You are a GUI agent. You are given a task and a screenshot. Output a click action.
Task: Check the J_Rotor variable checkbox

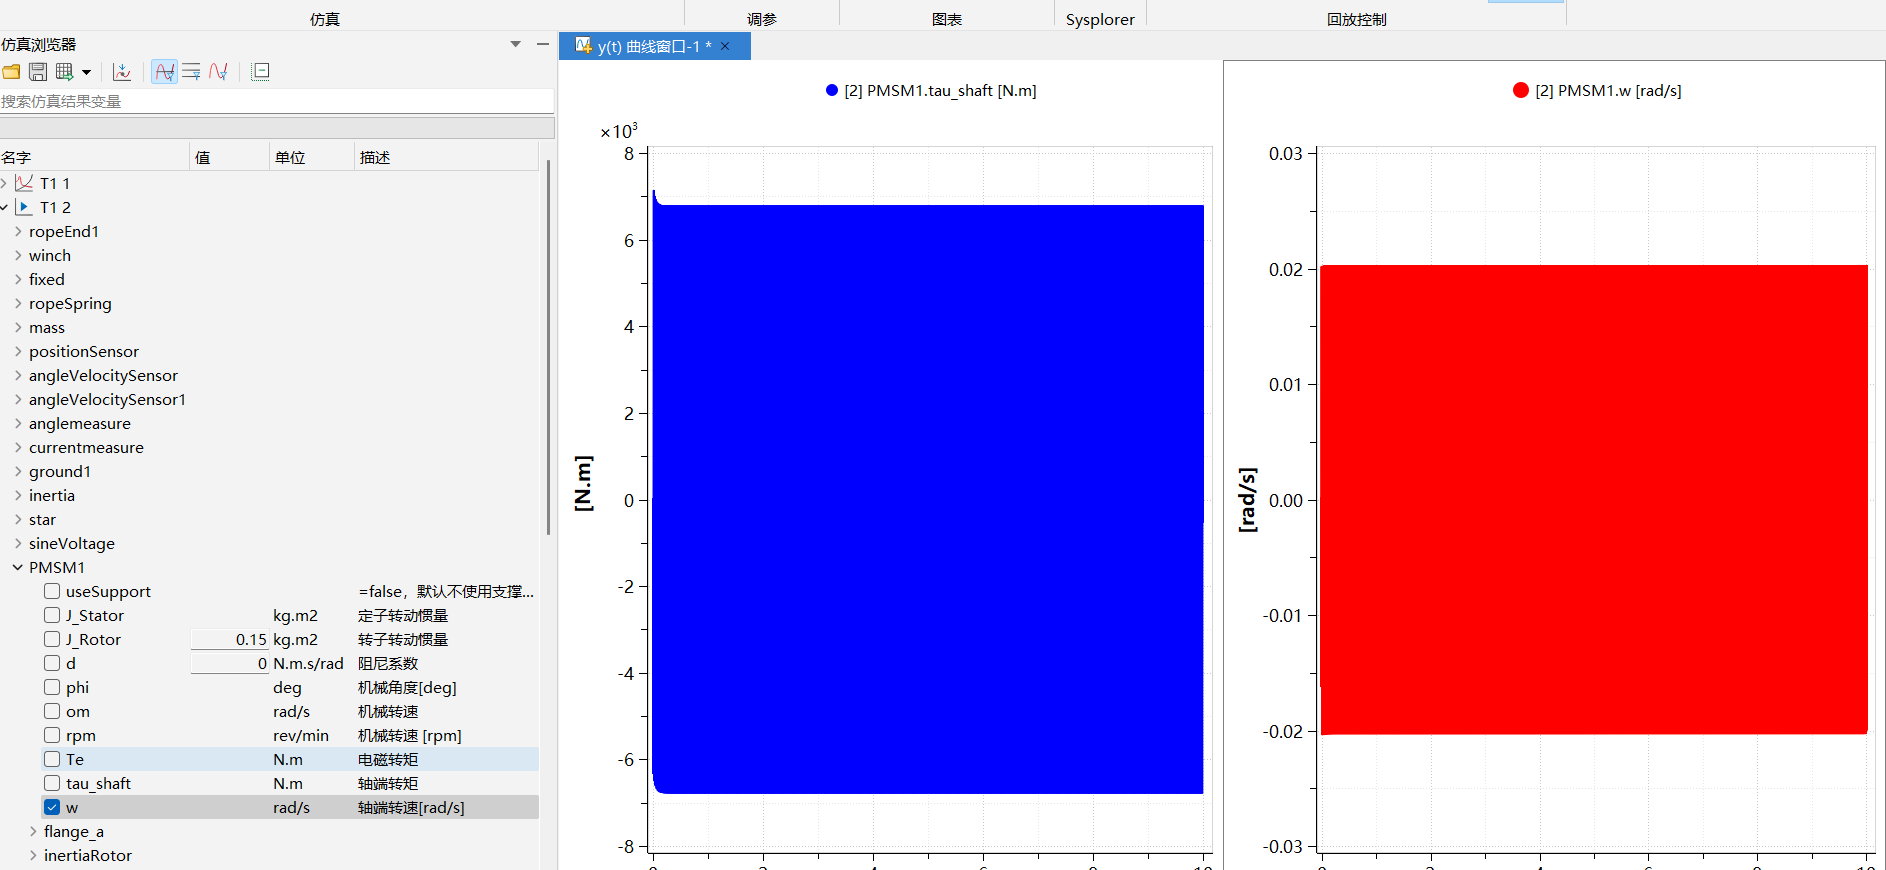(52, 639)
